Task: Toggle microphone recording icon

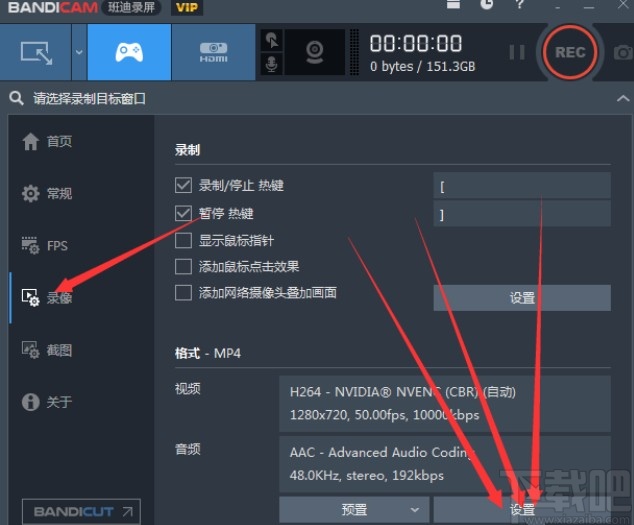Action: [272, 64]
